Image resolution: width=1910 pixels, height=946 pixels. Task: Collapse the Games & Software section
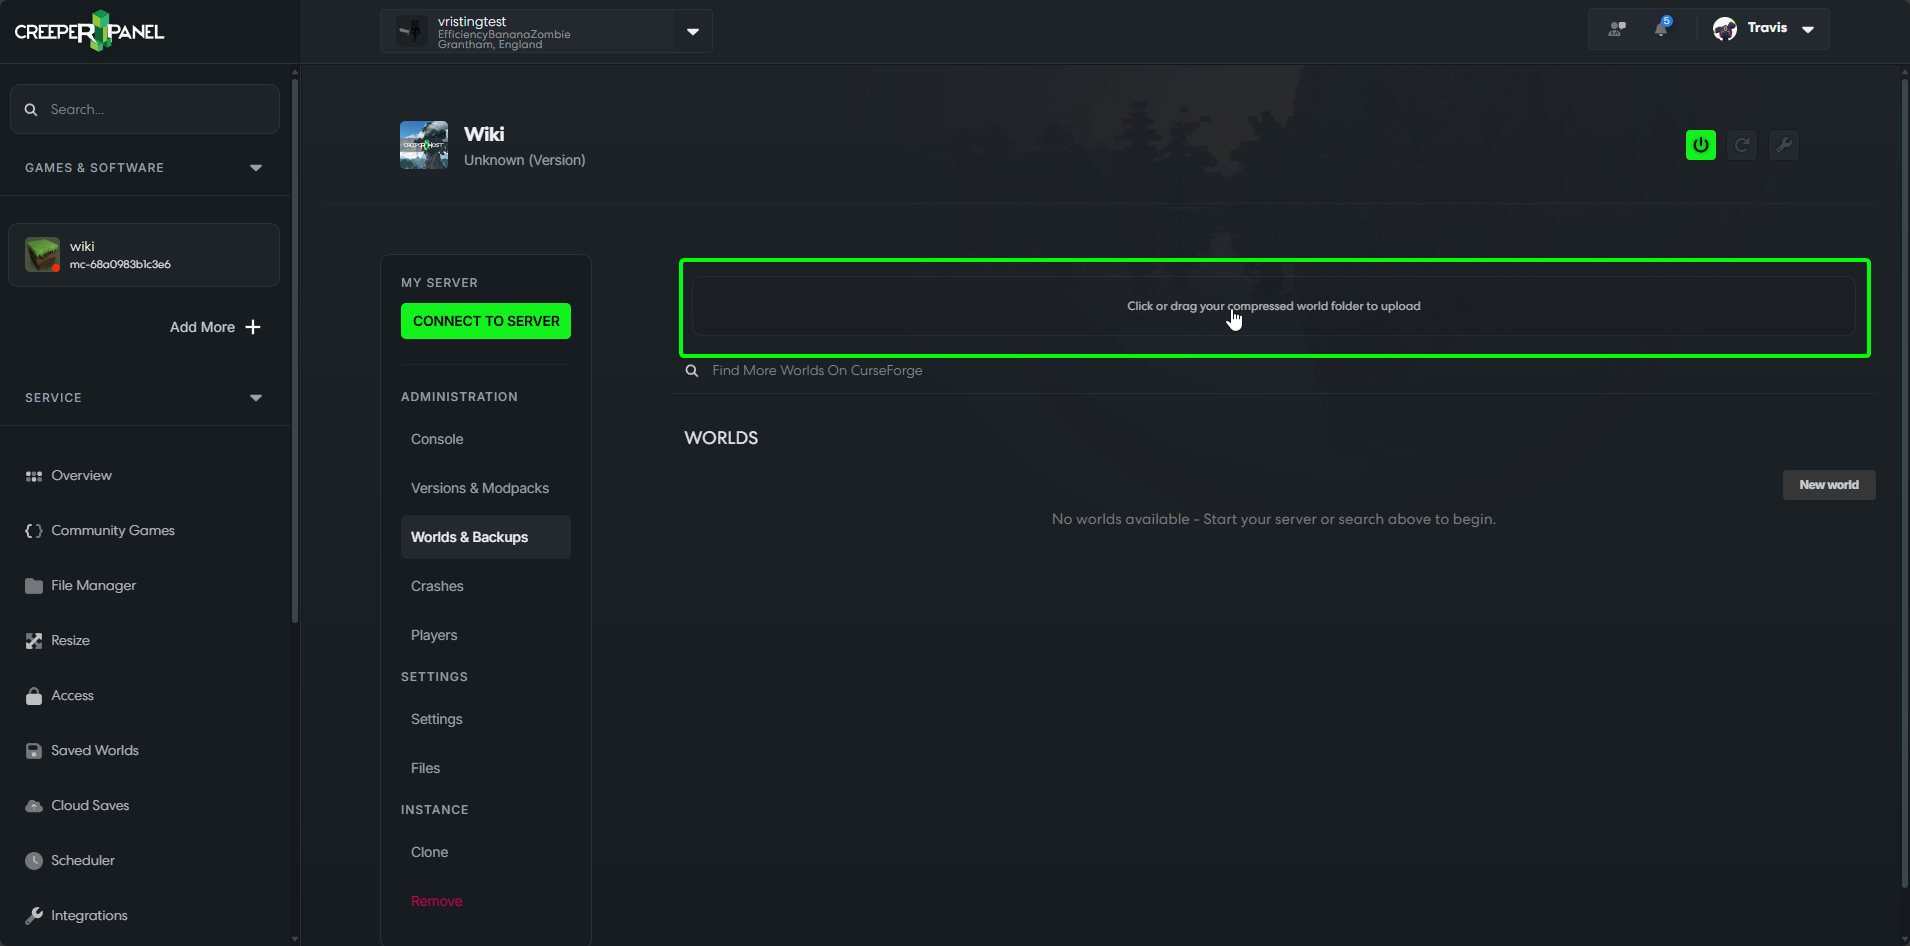(256, 168)
